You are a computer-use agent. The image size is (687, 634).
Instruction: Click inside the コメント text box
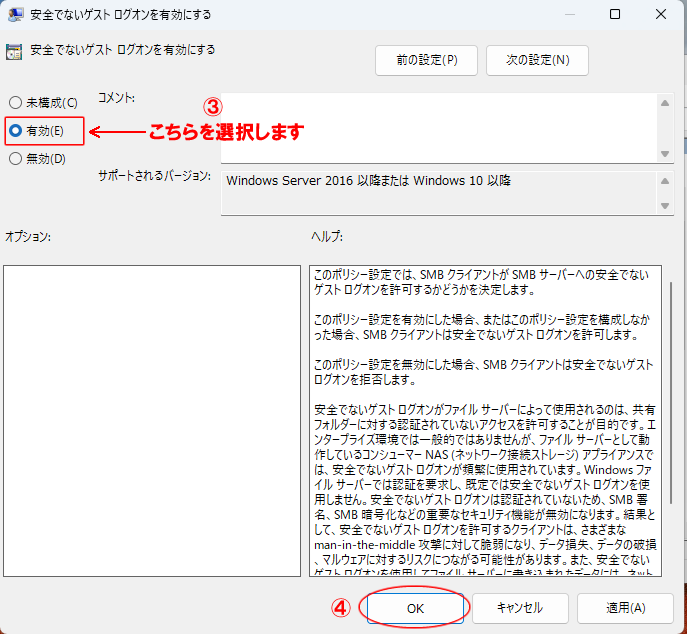[438, 128]
